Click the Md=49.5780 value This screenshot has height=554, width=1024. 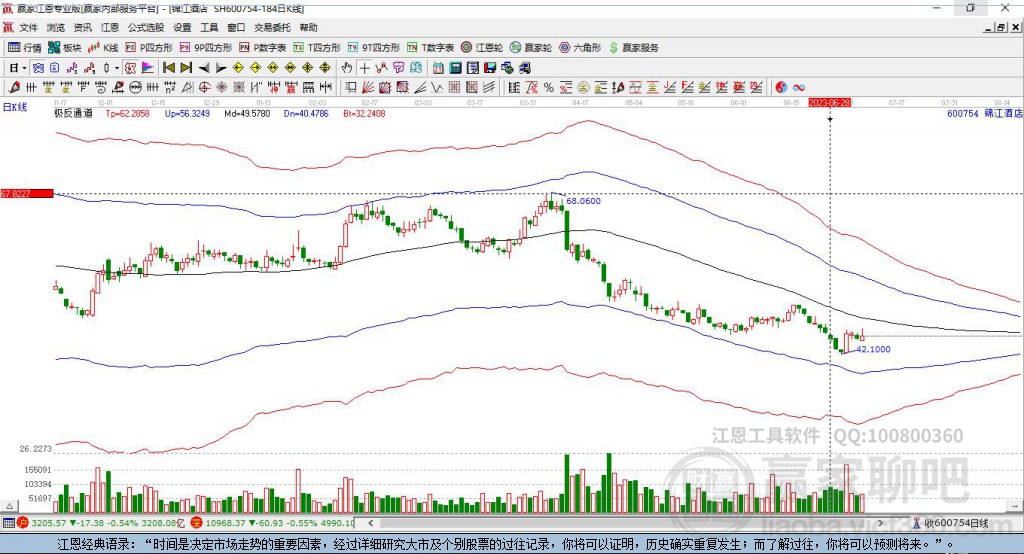pos(247,113)
